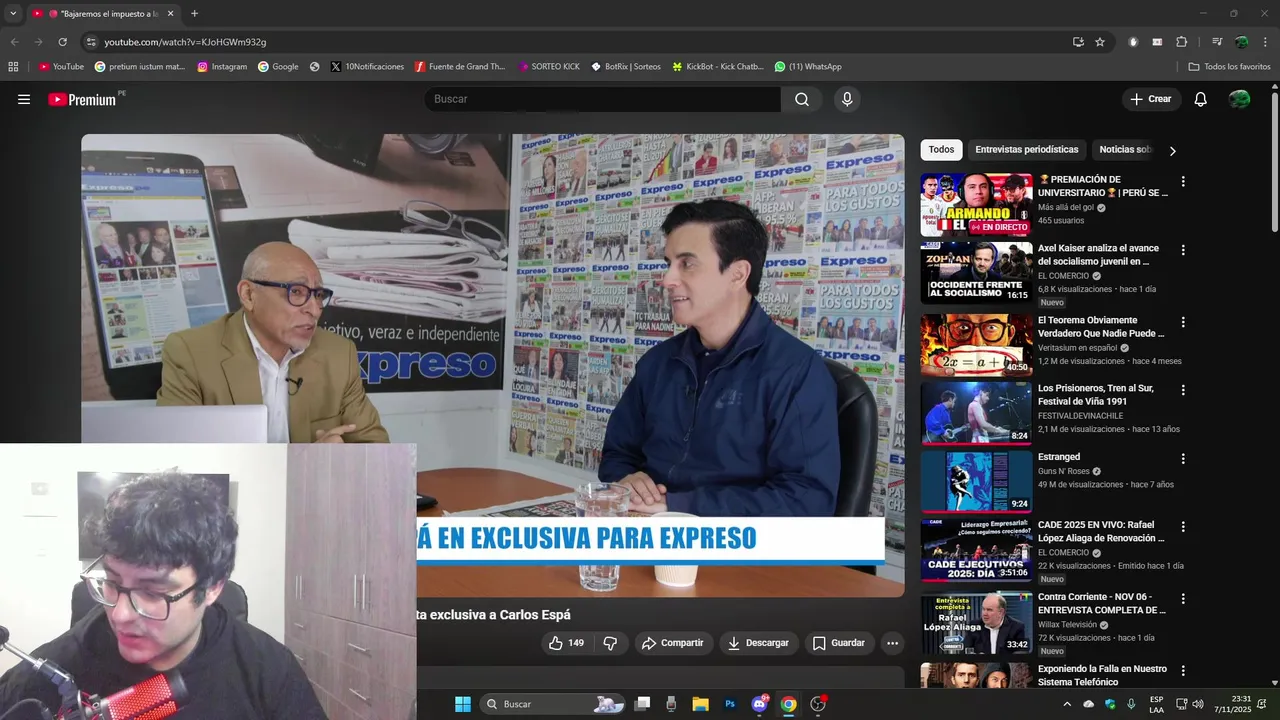Save video with Guardar button
1280x720 pixels.
[x=839, y=643]
